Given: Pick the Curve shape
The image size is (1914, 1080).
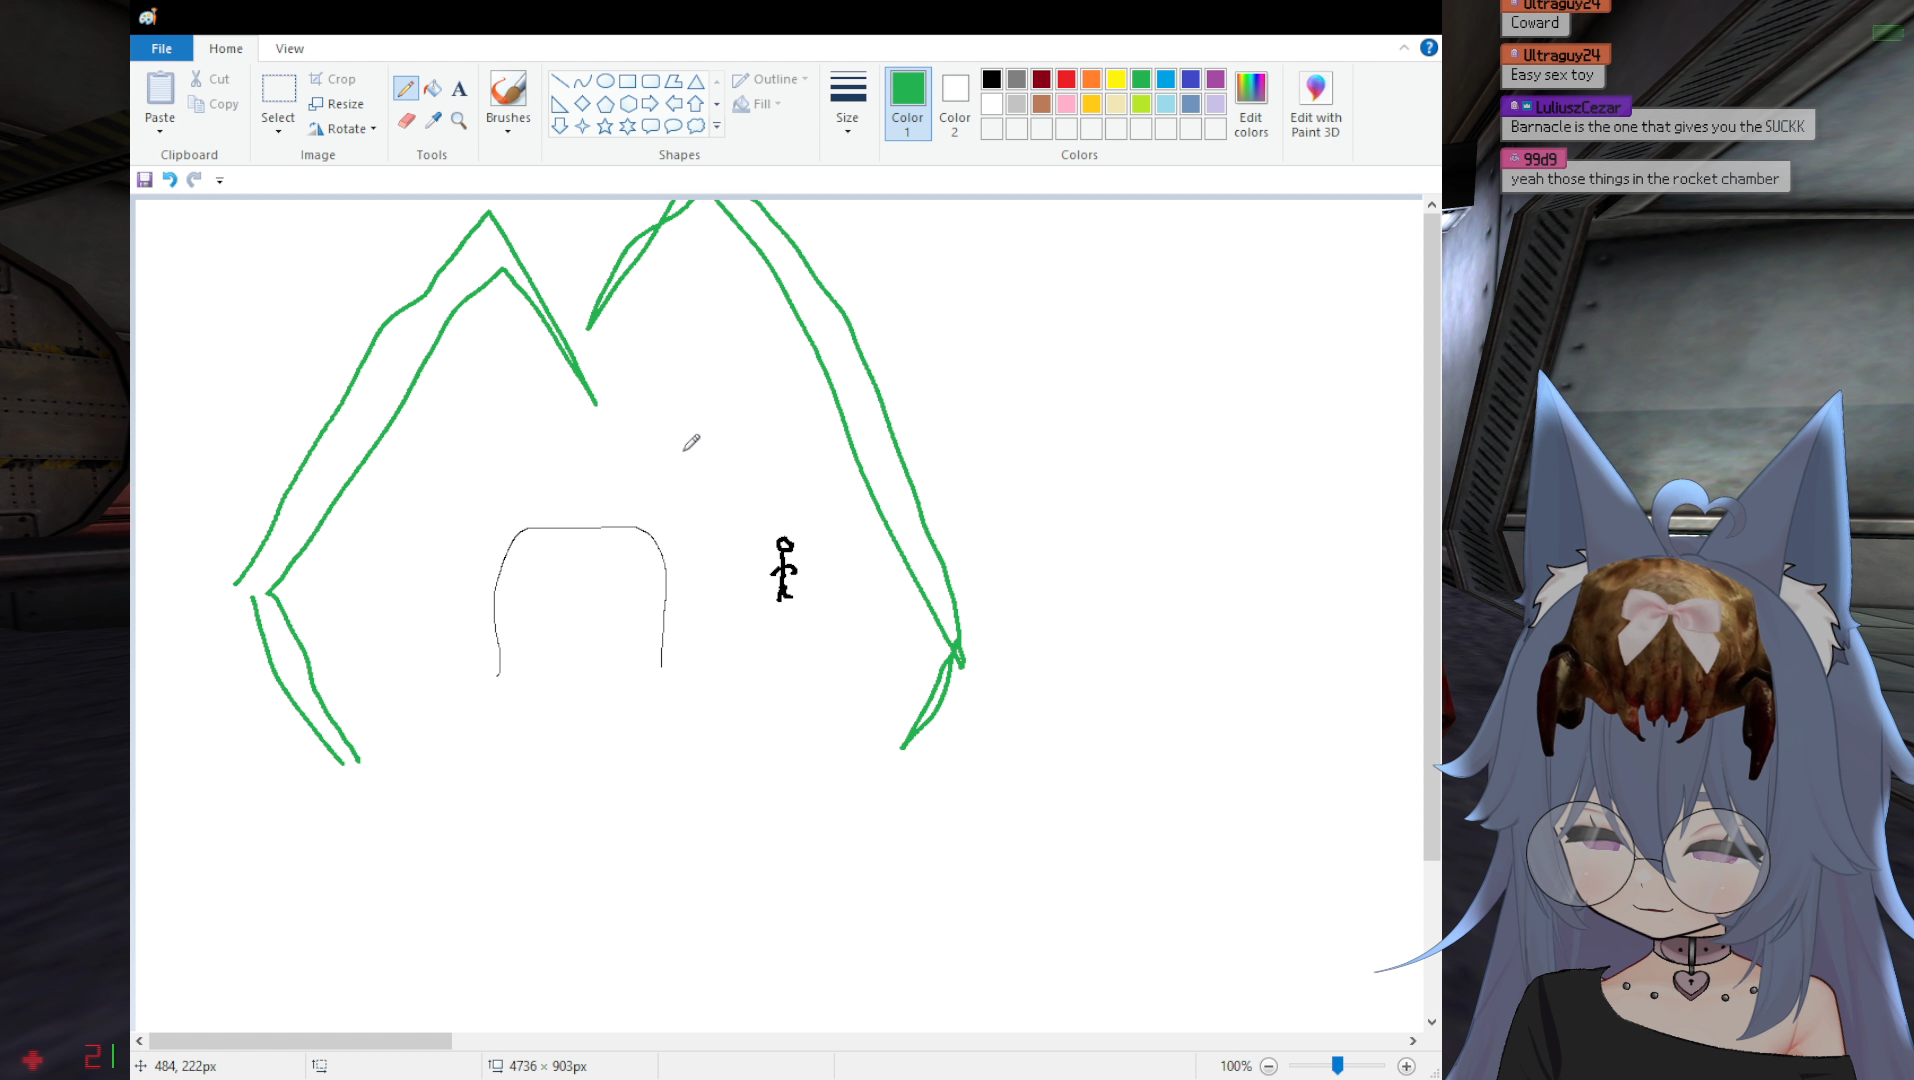Looking at the screenshot, I should pos(583,81).
